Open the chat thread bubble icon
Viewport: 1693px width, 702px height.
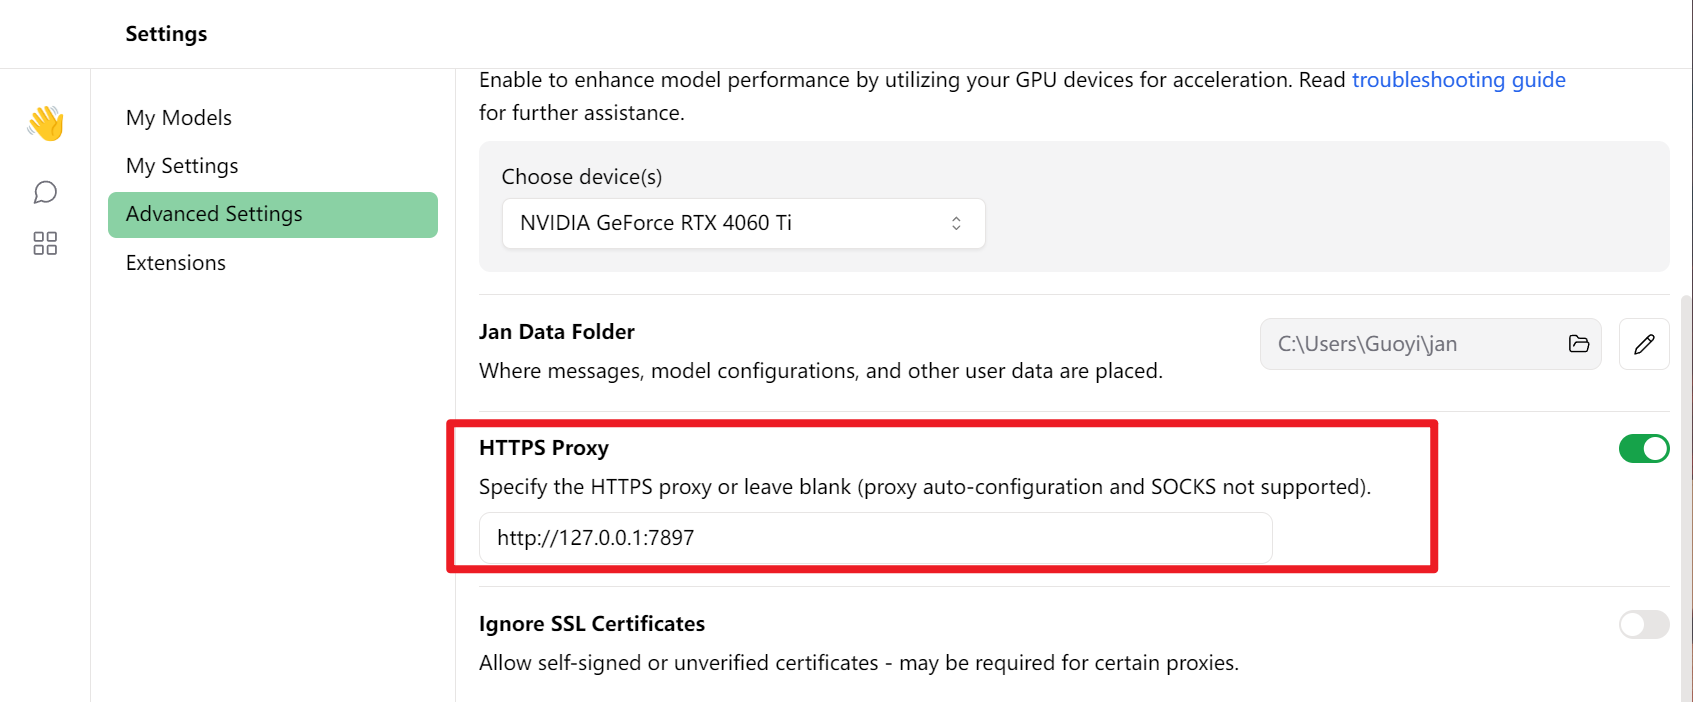45,192
